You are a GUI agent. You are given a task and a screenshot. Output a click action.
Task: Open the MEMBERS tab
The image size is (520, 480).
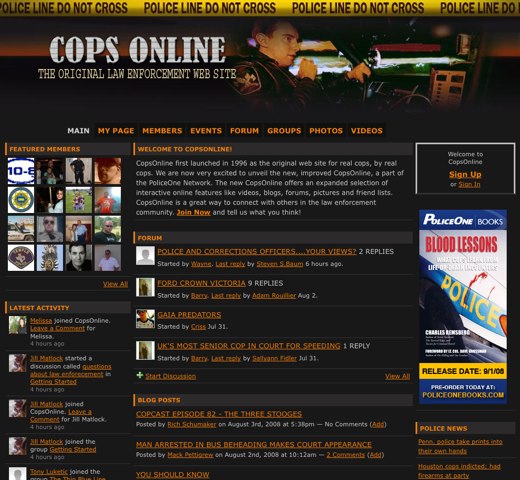coord(162,131)
